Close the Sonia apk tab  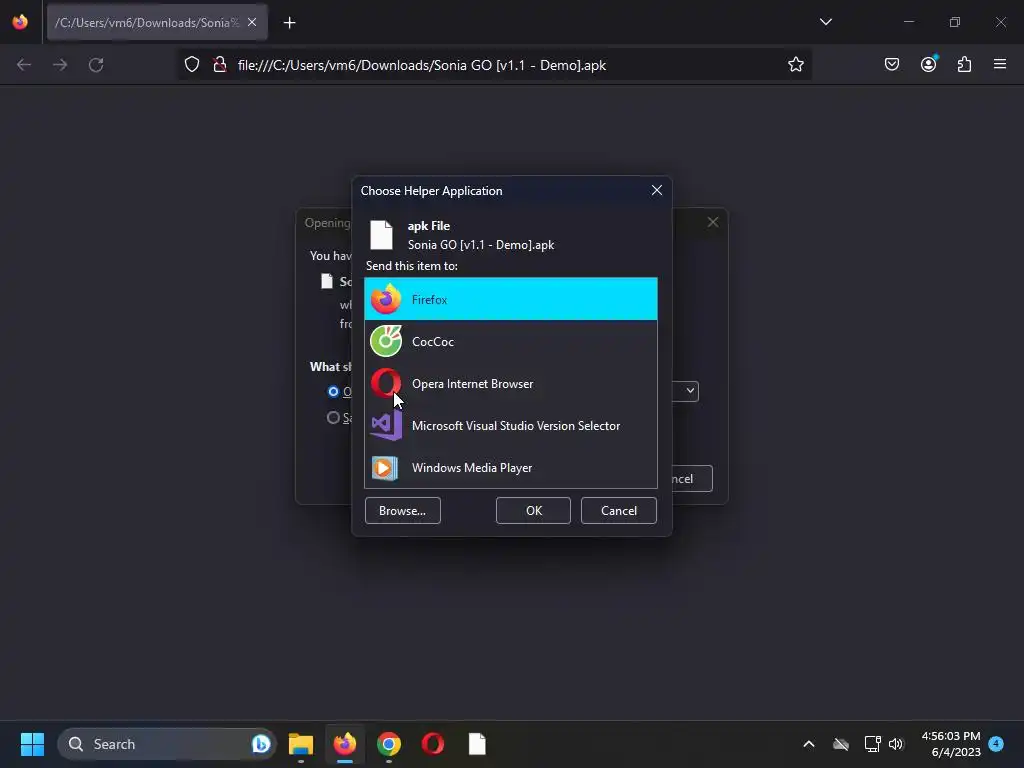(x=252, y=22)
